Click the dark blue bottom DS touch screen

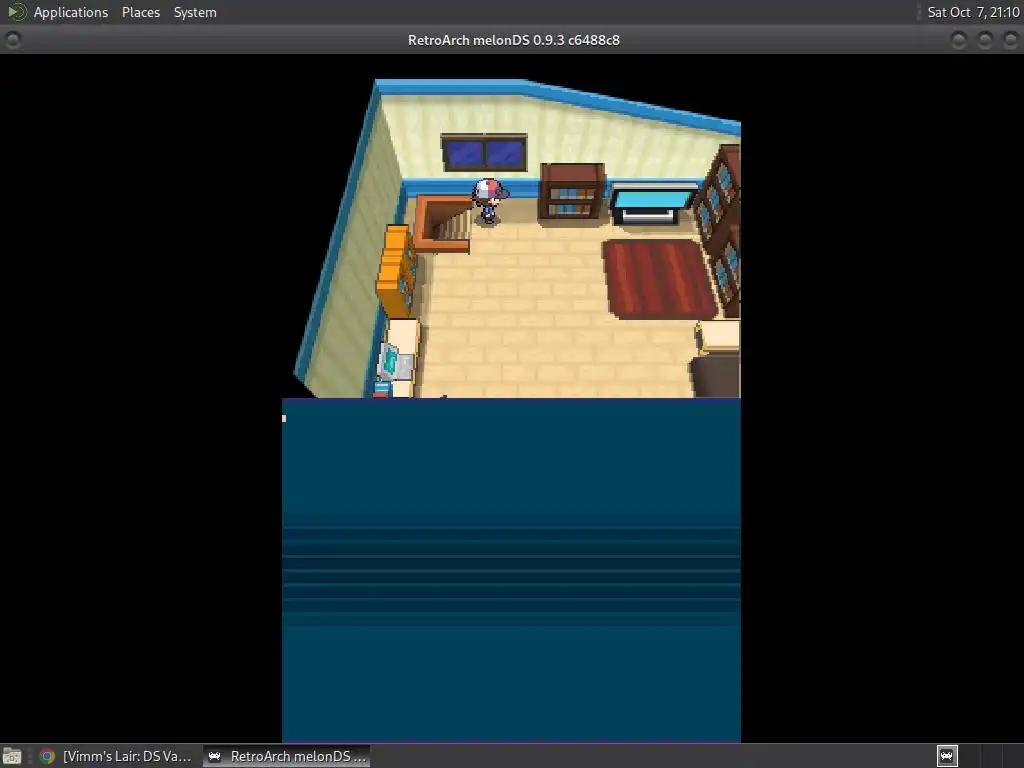(511, 570)
